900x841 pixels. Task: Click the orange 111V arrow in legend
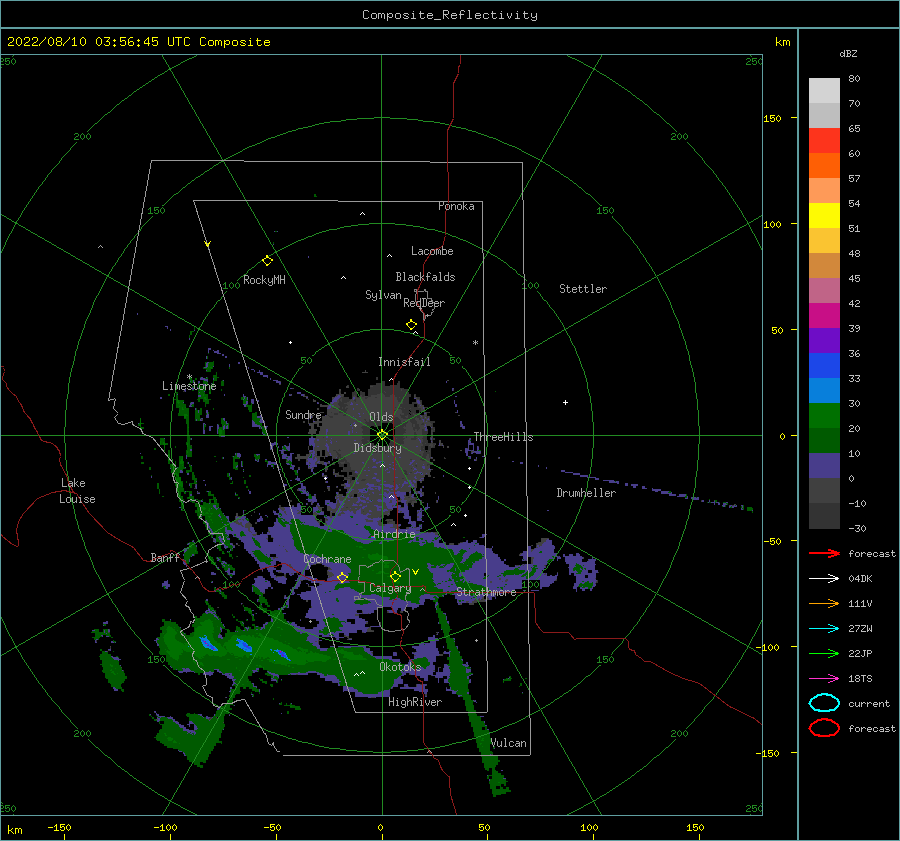point(824,603)
